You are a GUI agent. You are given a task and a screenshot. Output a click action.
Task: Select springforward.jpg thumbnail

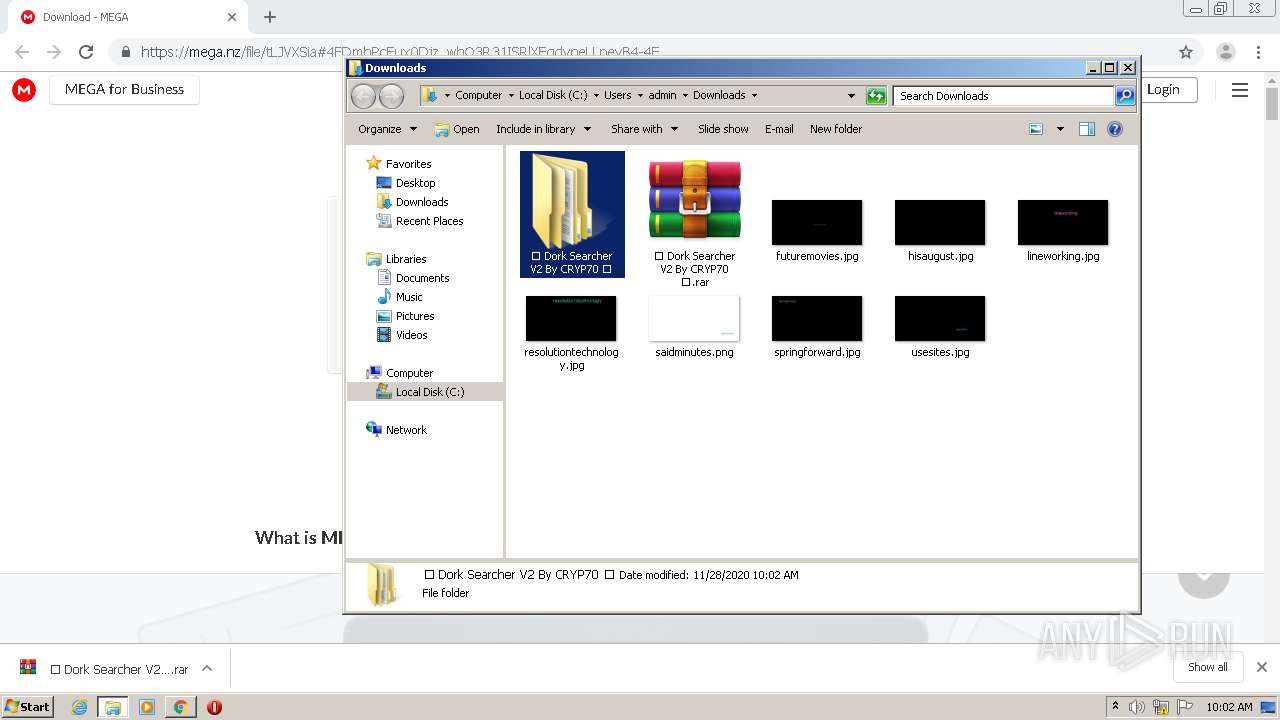[x=817, y=318]
